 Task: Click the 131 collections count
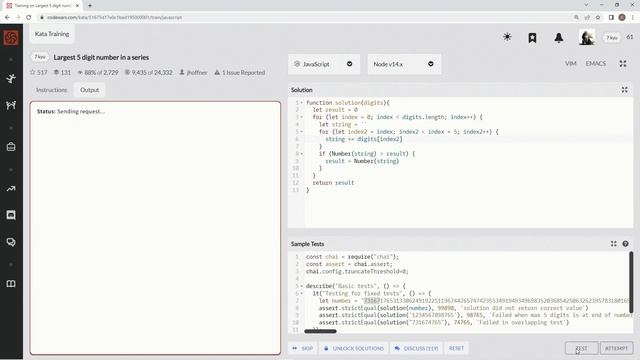pos(62,72)
